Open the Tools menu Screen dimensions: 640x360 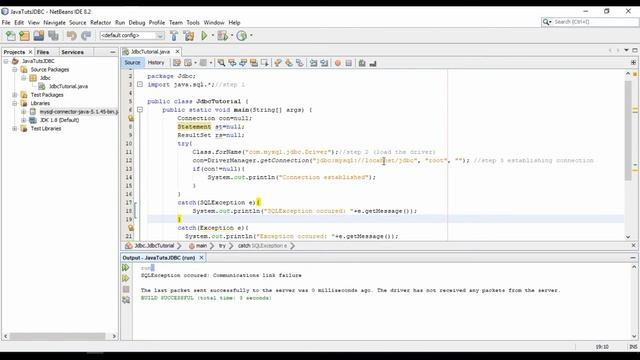tap(193, 22)
